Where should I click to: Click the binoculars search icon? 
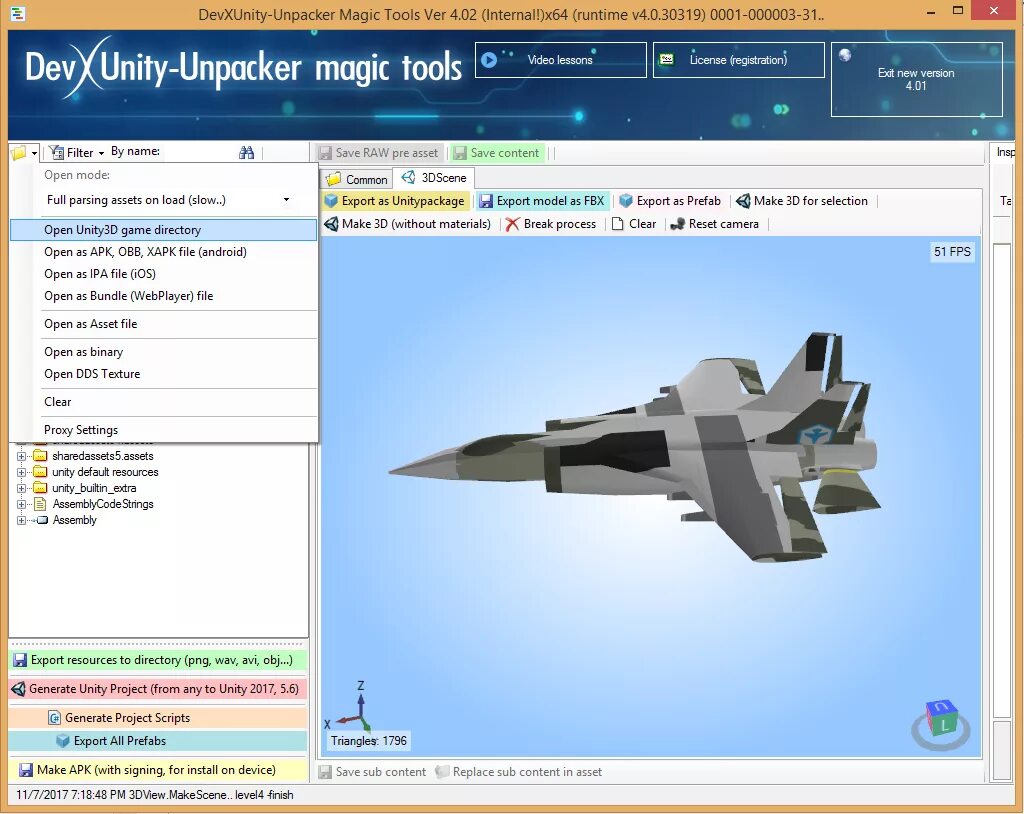coord(246,152)
